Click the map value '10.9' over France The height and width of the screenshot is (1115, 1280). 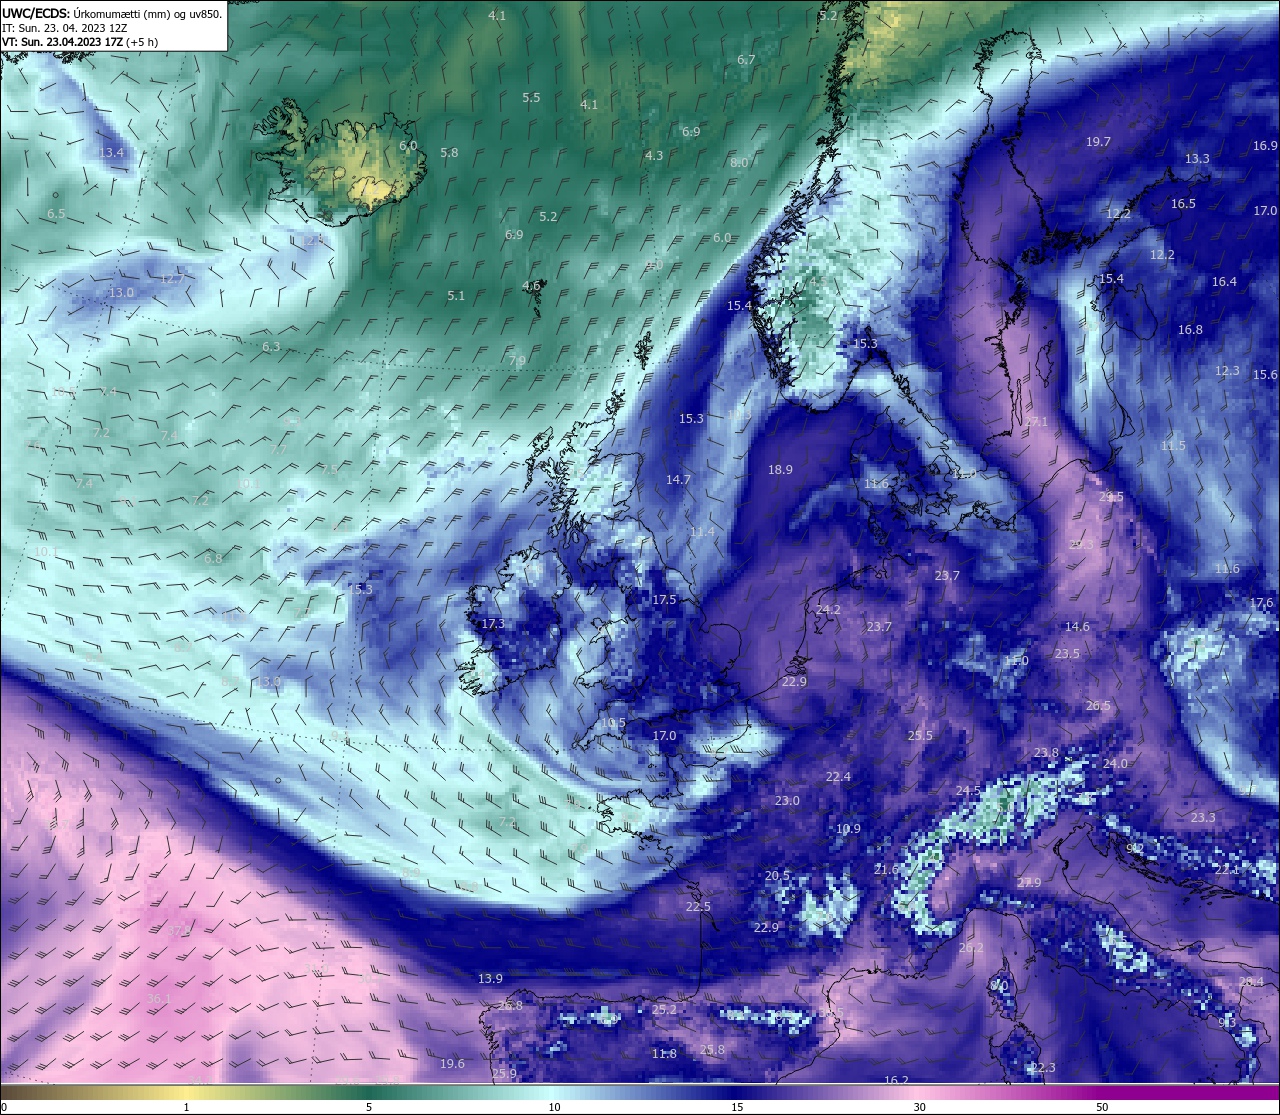pyautogui.click(x=848, y=829)
